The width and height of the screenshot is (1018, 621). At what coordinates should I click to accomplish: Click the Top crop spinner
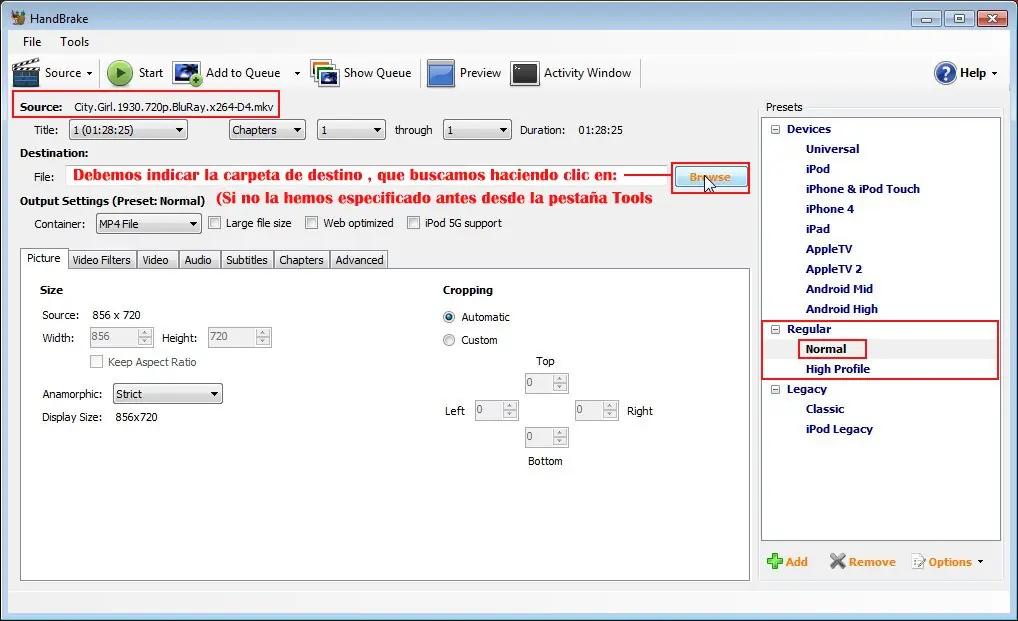click(x=546, y=383)
